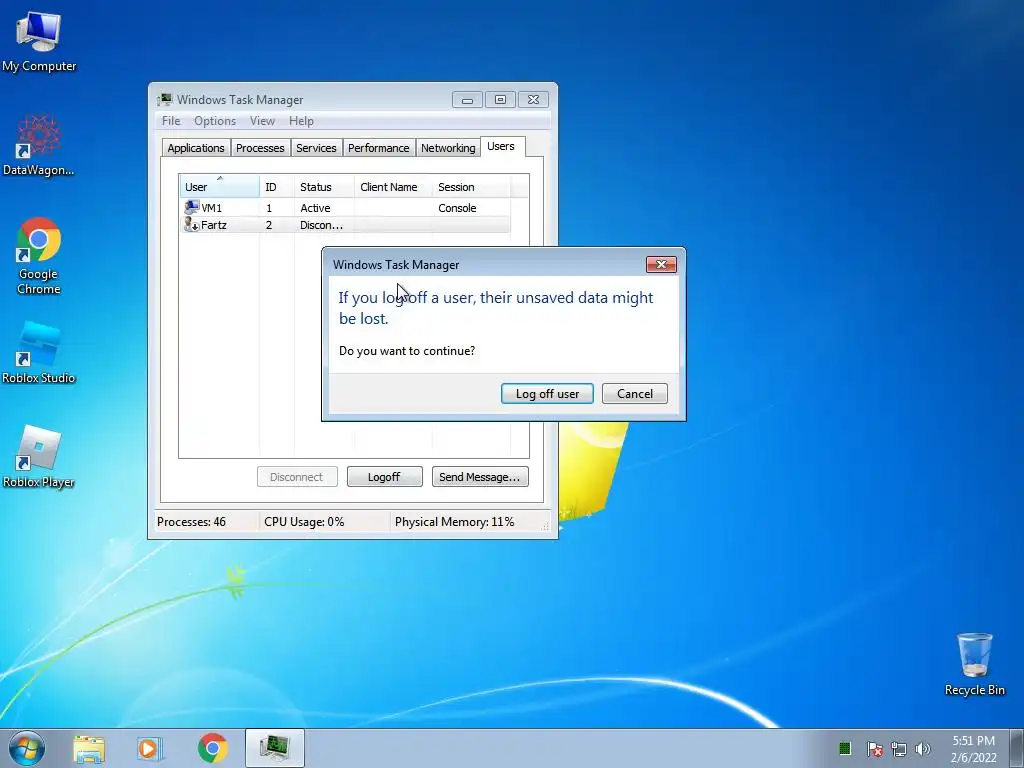
Task: Open the File menu
Action: (171, 121)
